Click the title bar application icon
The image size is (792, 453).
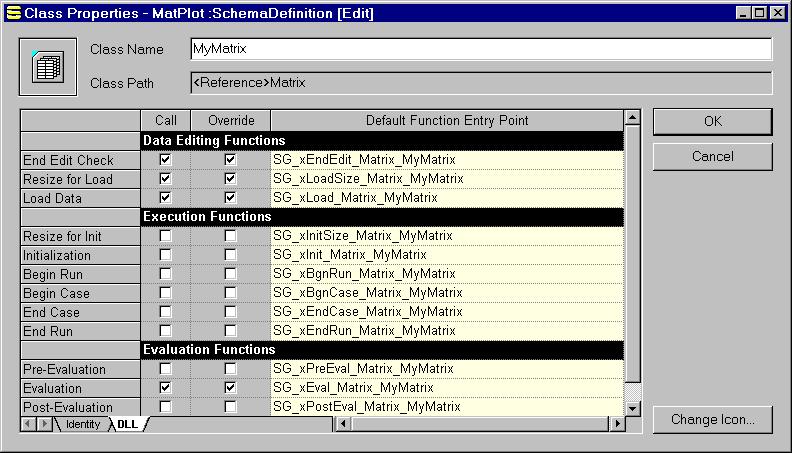(x=12, y=13)
